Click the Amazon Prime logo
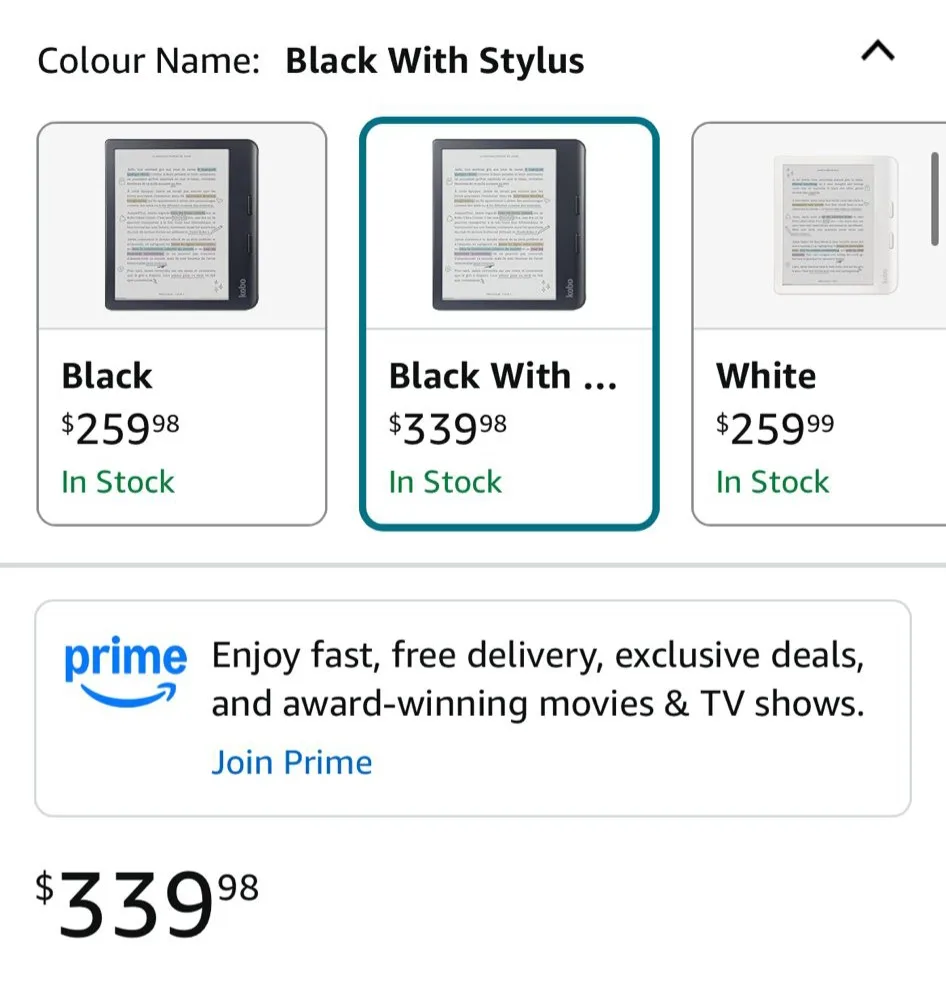946x987 pixels. (125, 670)
